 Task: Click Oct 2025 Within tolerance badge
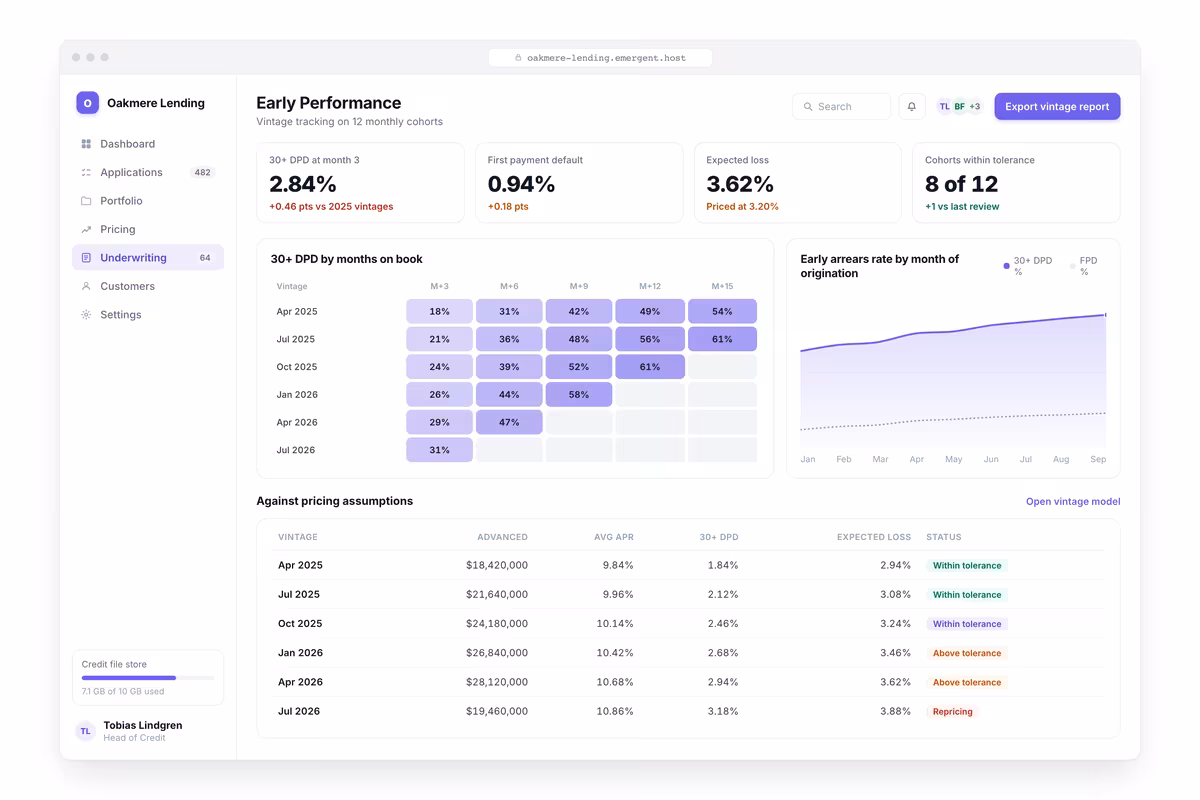[x=967, y=623]
